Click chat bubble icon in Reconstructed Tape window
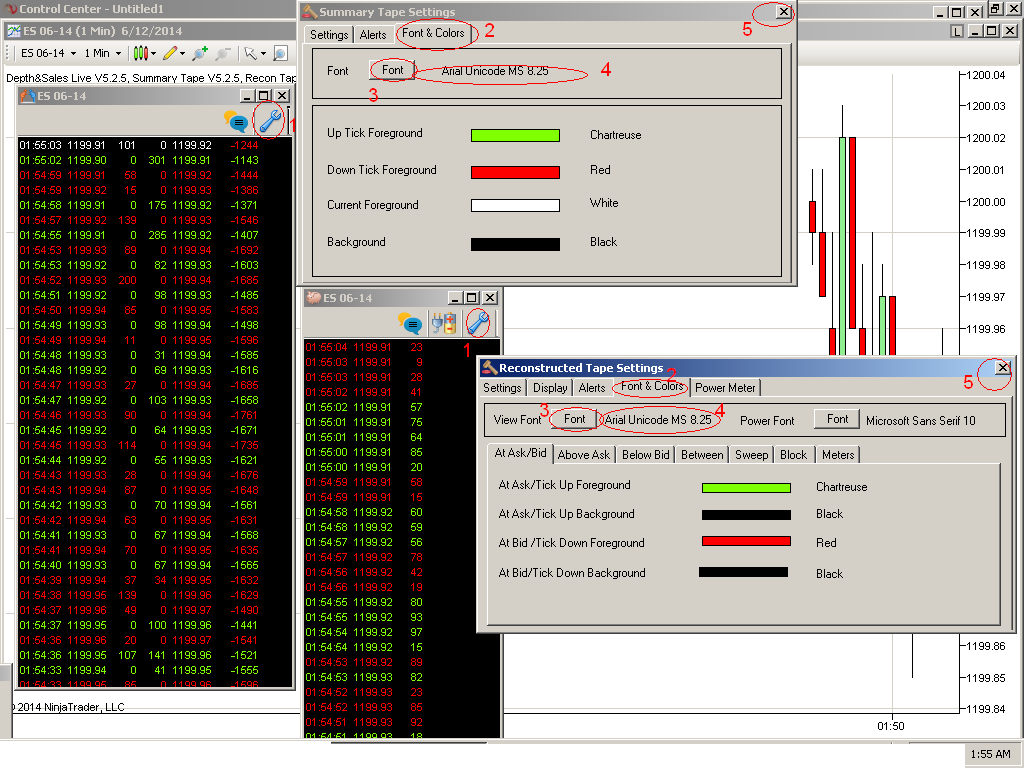This screenshot has height=768, width=1024. 409,323
